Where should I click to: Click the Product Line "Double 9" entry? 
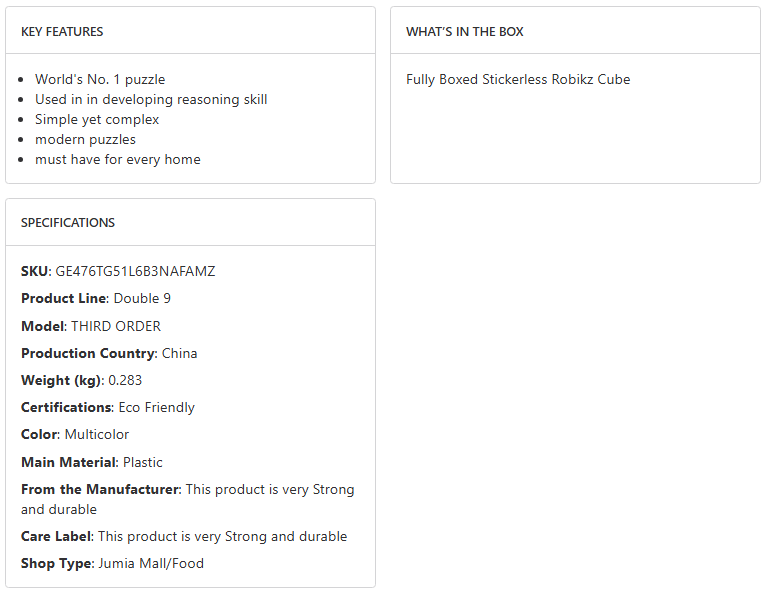[142, 299]
